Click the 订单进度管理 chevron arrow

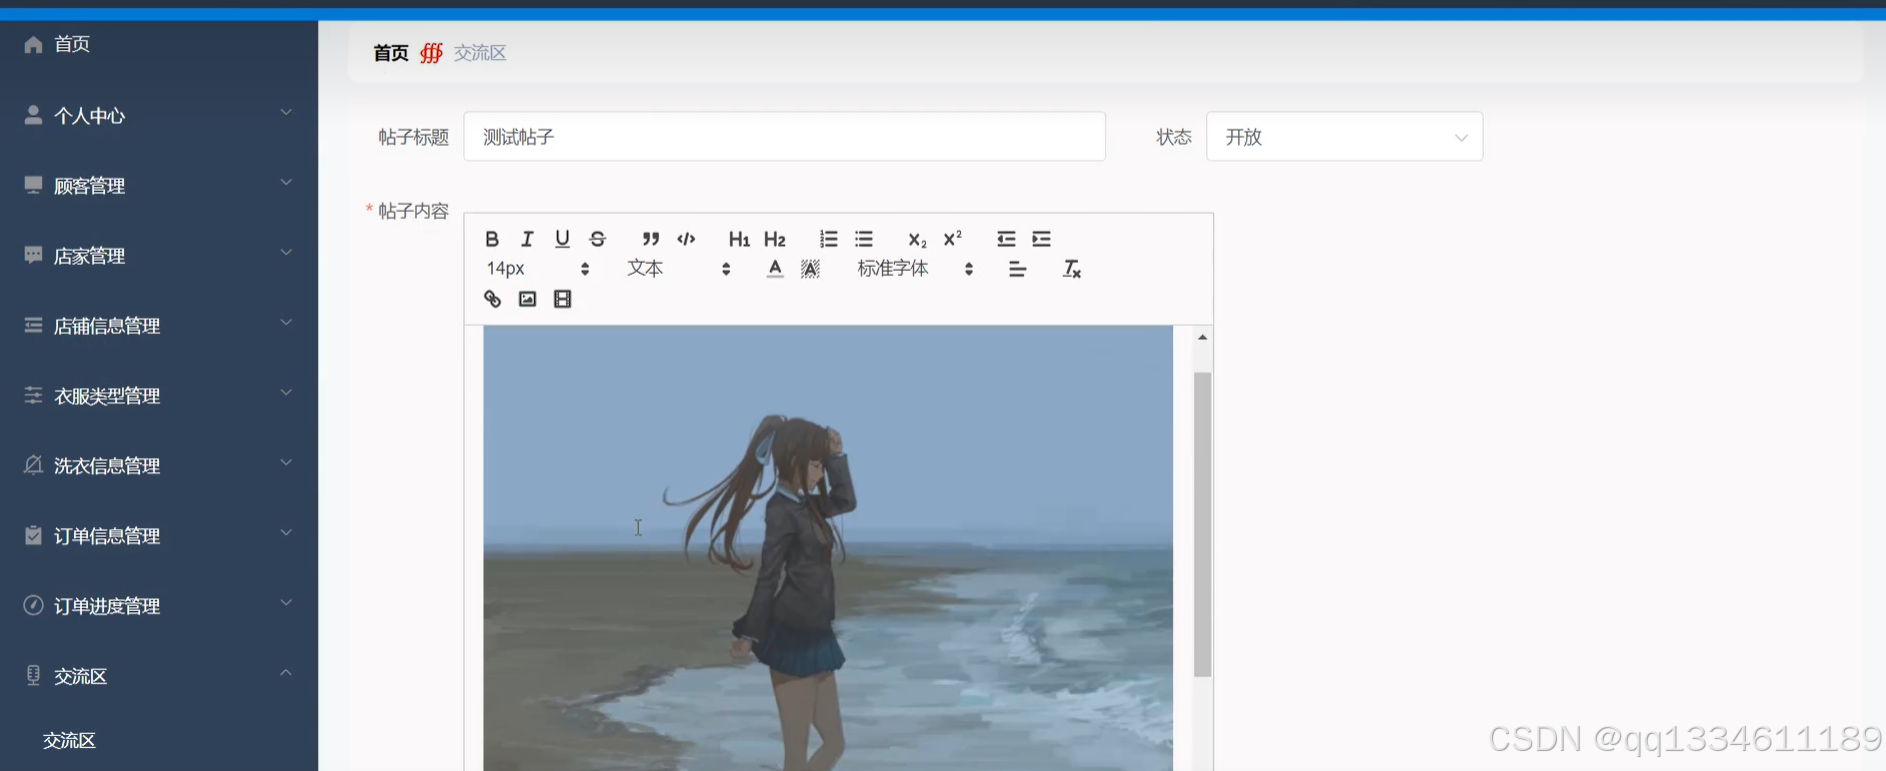pos(286,602)
